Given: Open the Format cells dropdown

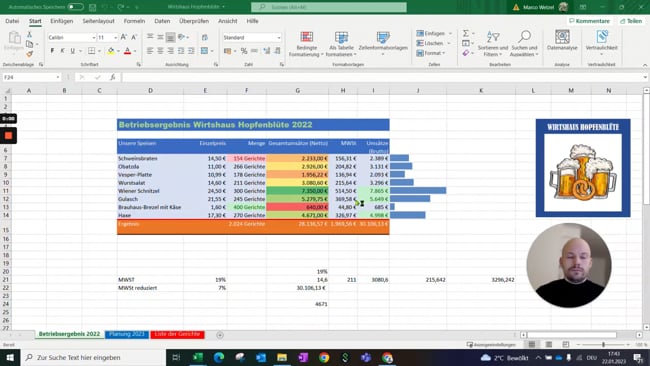Looking at the screenshot, I should (x=444, y=53).
